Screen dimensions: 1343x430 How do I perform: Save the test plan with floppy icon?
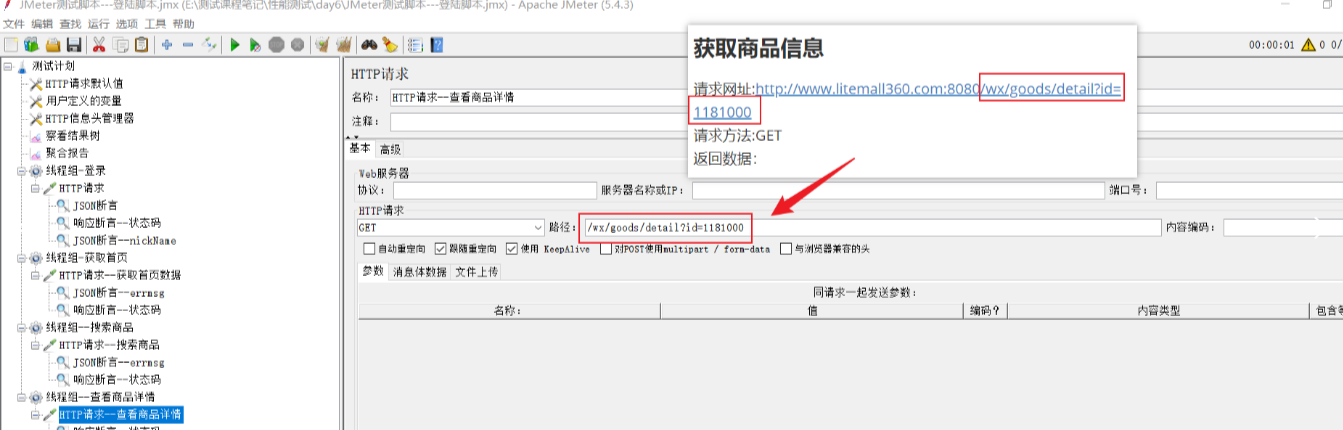[73, 44]
